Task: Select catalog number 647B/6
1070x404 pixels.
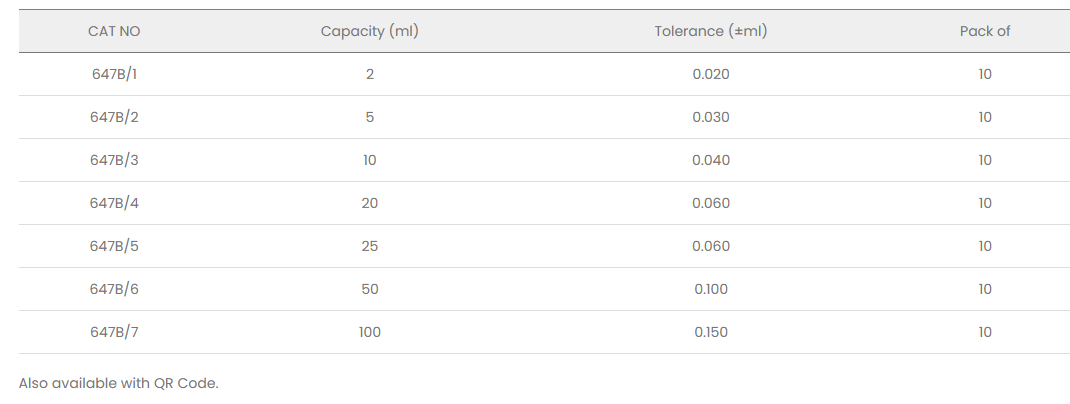Action: [114, 289]
